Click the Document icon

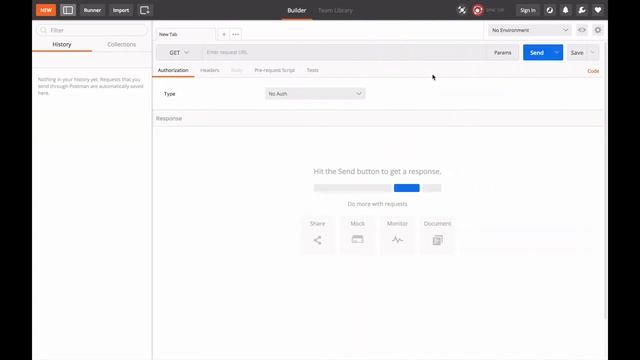pos(438,240)
